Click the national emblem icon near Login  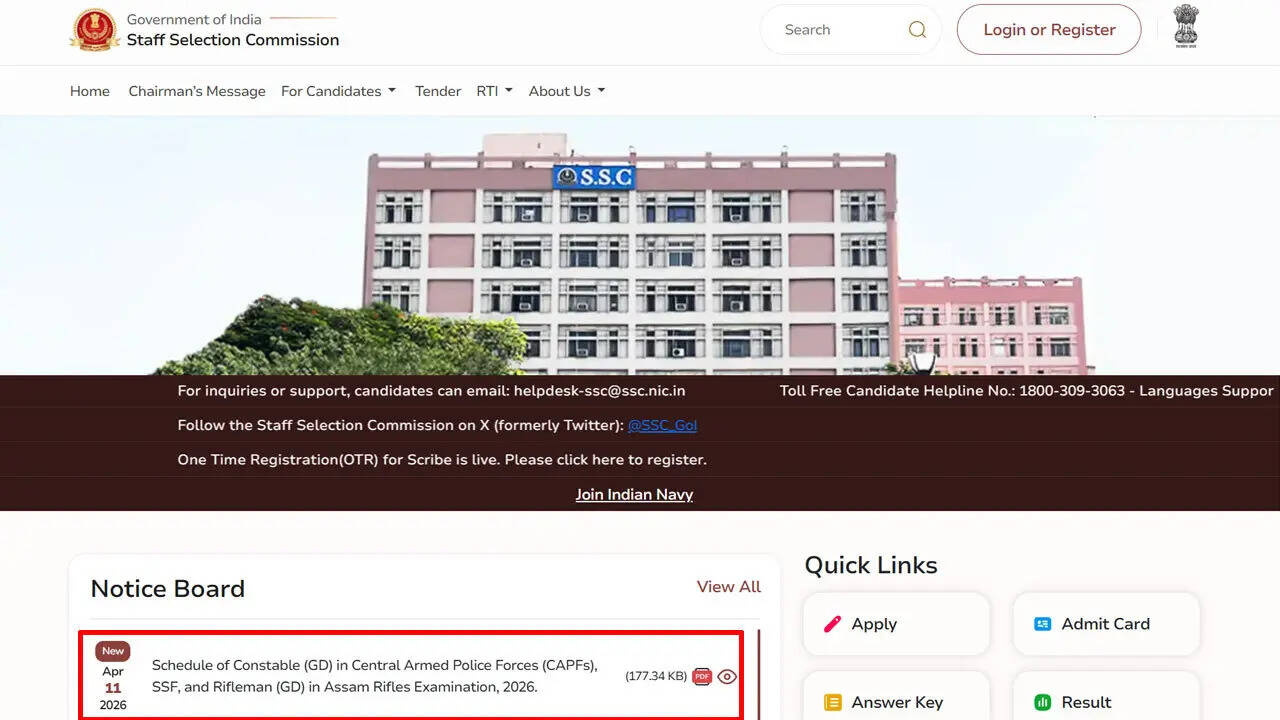click(1186, 29)
